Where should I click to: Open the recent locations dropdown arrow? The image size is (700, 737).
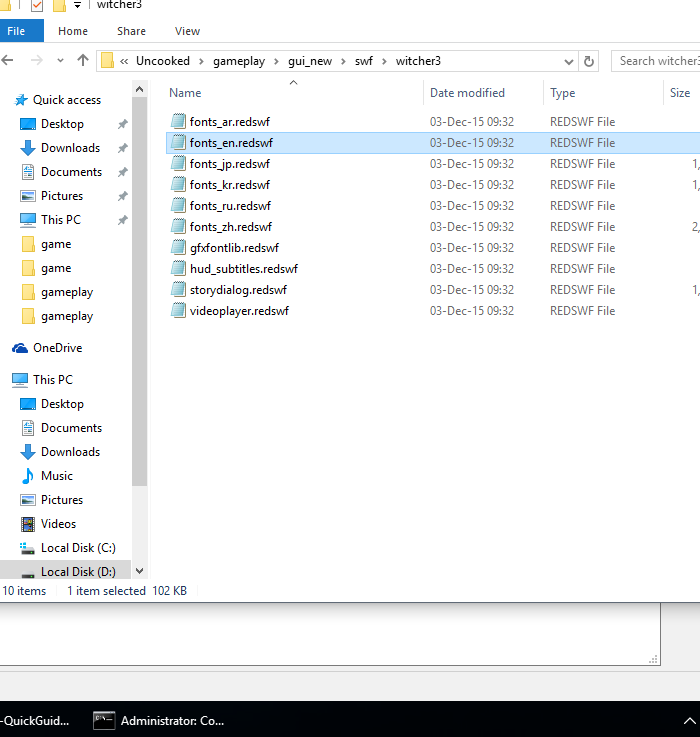click(60, 61)
